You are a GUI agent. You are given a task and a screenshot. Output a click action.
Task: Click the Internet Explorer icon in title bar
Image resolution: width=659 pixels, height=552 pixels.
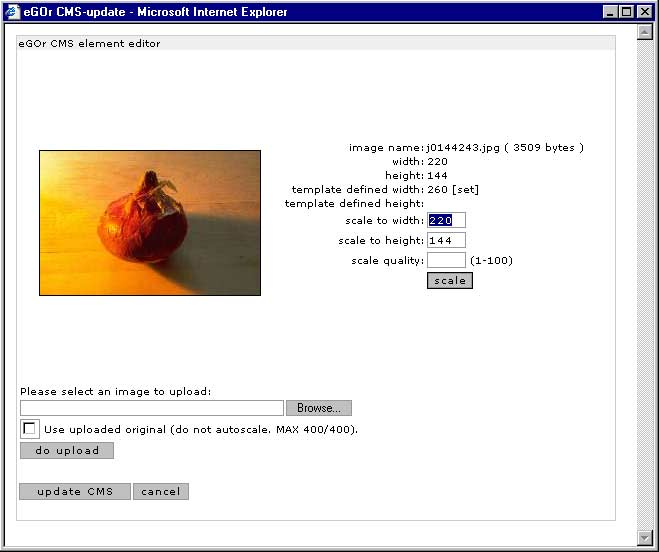click(x=12, y=12)
